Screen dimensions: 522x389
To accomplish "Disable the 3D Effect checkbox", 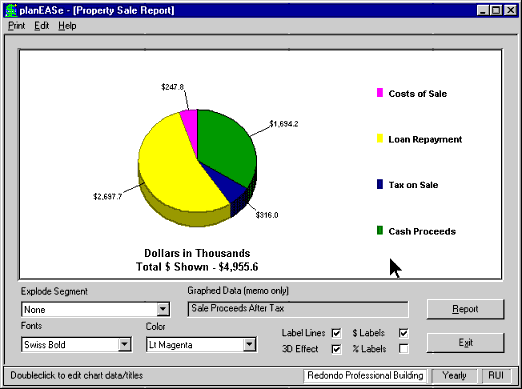I will [x=336, y=349].
